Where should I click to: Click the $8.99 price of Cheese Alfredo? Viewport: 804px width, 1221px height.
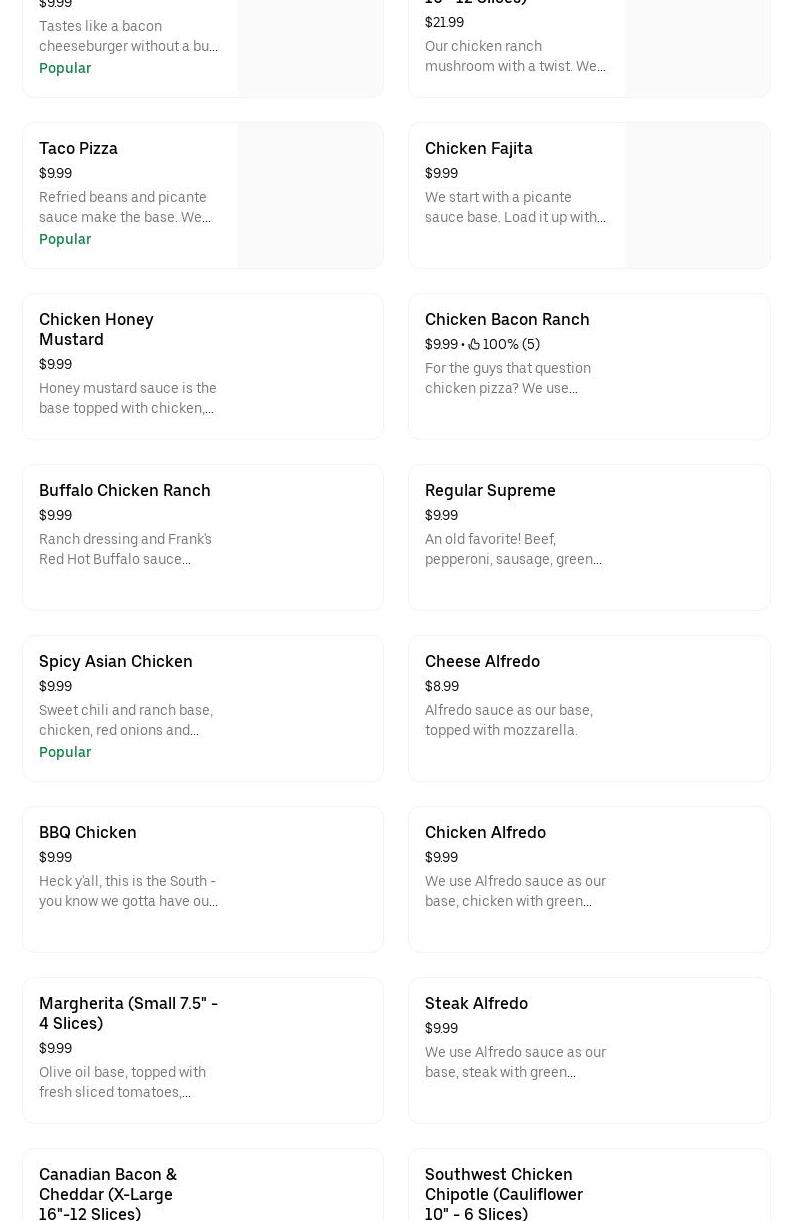[442, 686]
